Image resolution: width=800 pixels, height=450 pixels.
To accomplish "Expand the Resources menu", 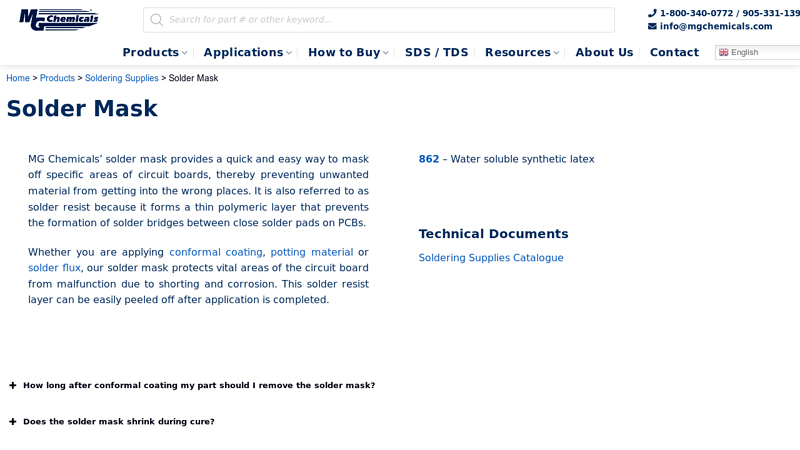I will tap(521, 53).
